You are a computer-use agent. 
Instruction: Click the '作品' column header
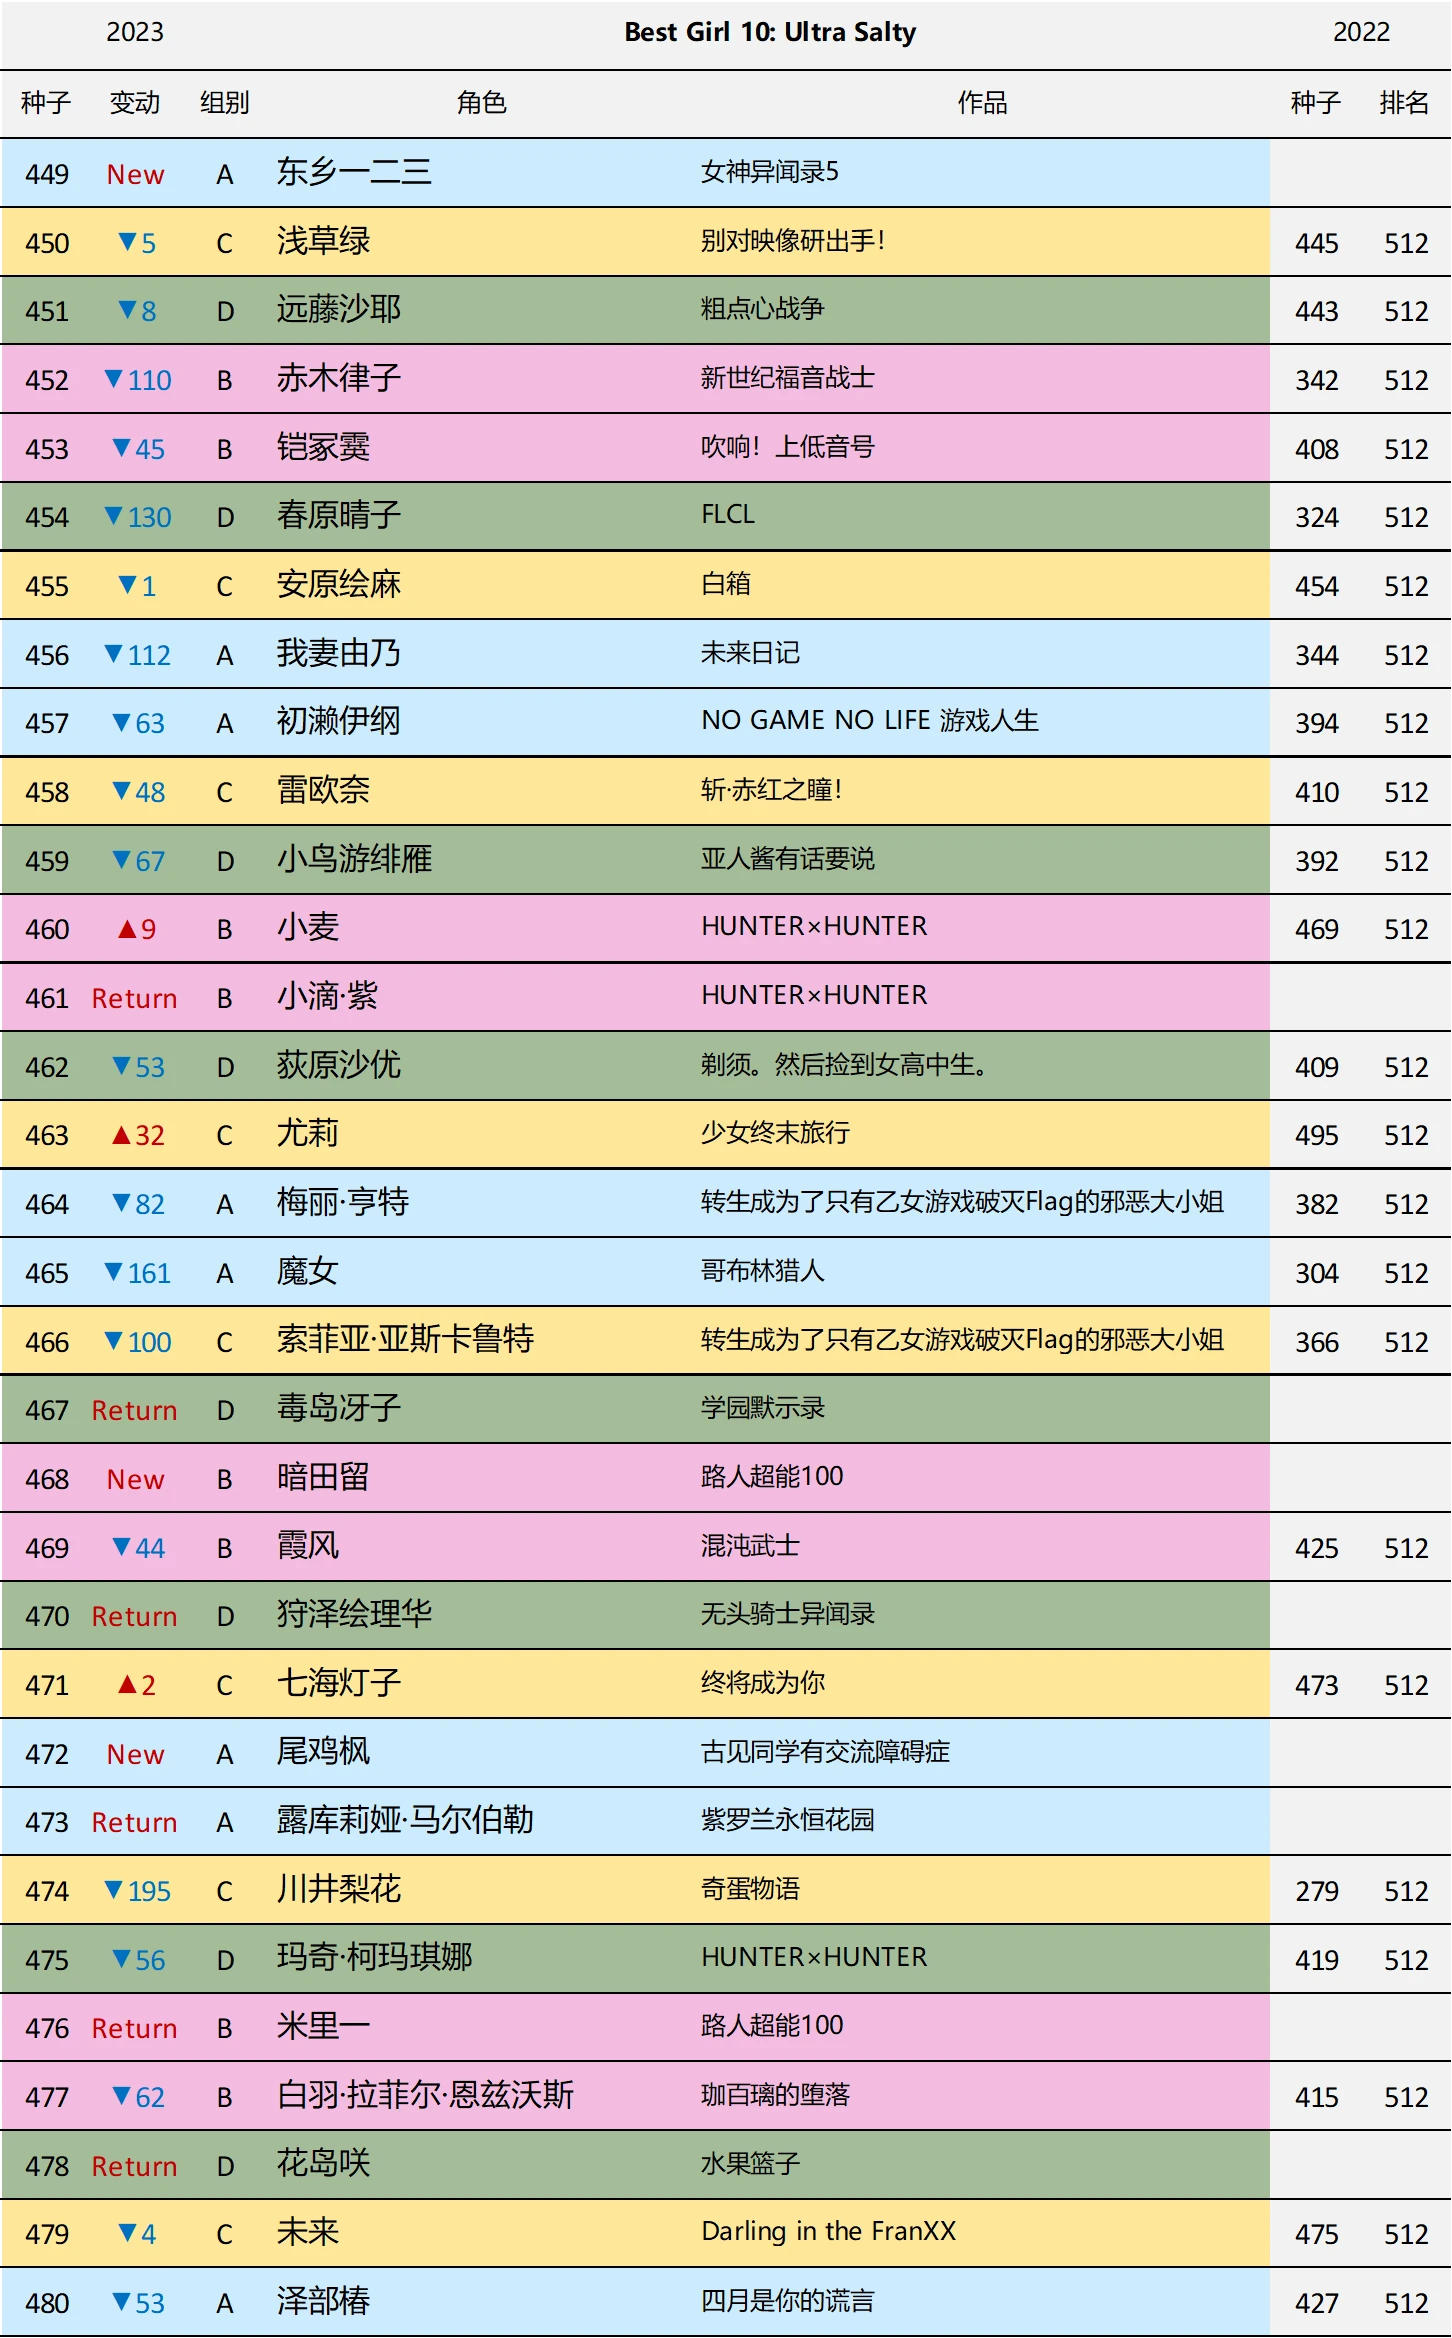(x=982, y=103)
